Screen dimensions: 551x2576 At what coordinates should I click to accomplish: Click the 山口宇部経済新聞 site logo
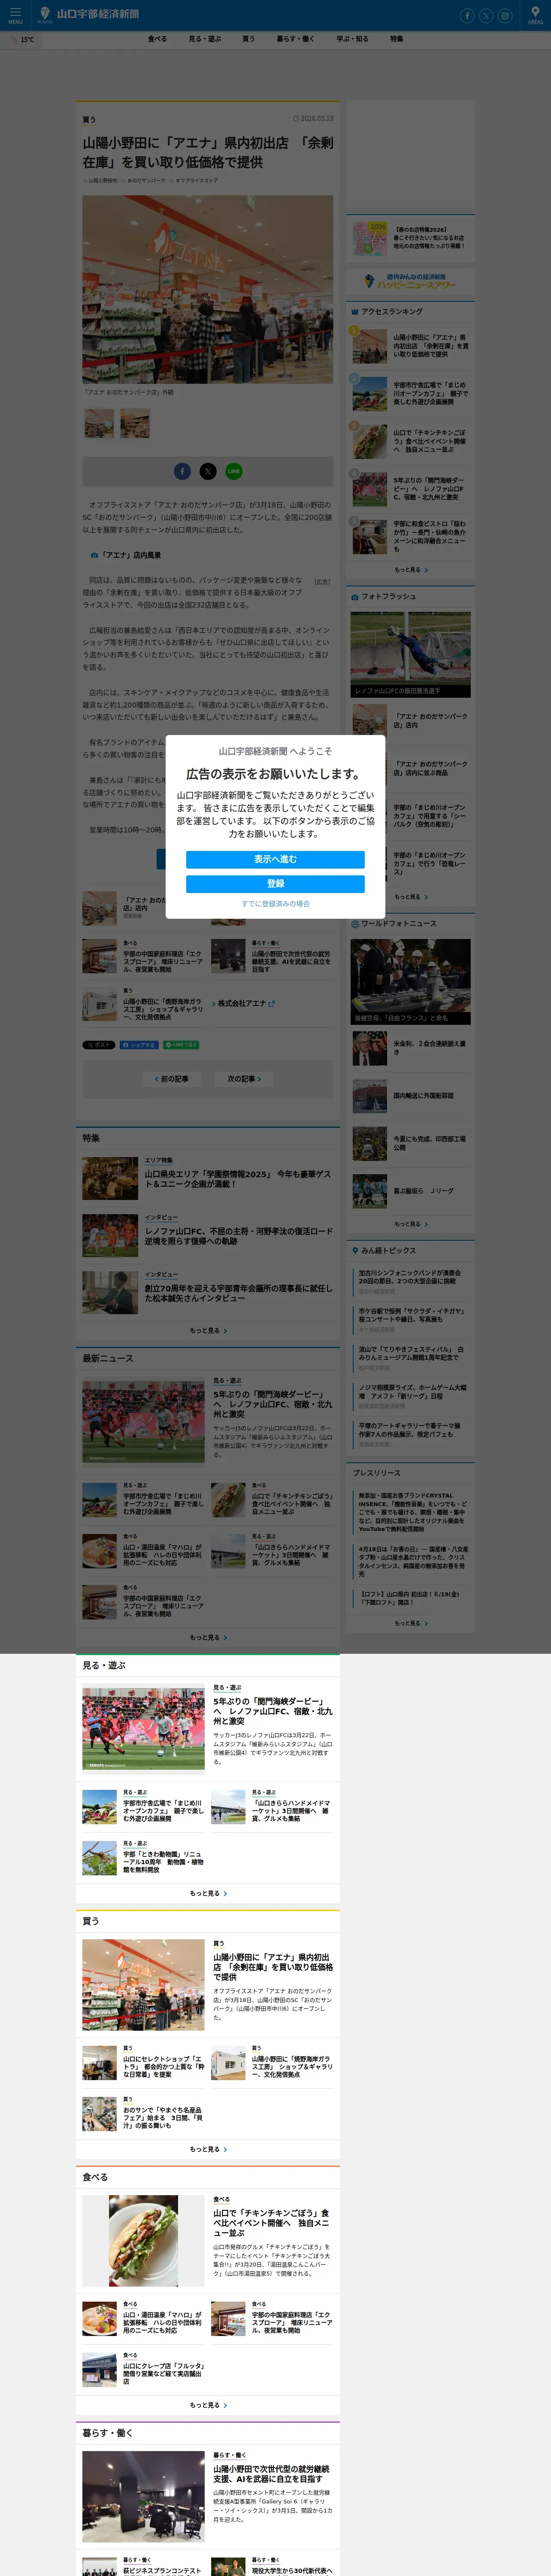(89, 14)
